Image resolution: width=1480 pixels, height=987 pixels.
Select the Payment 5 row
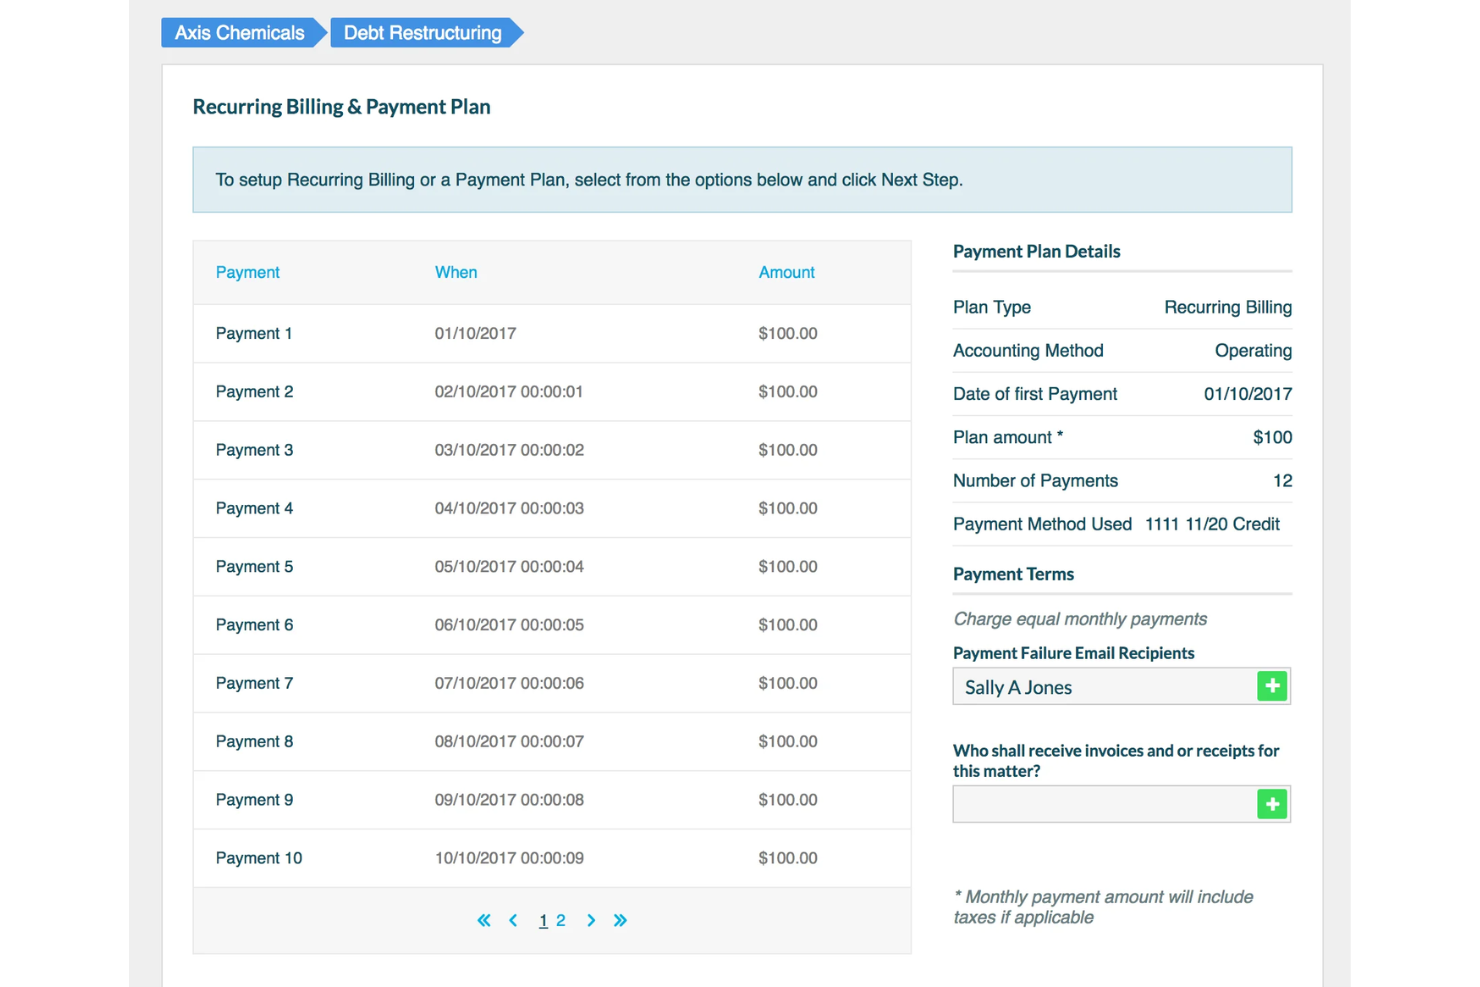coord(550,566)
